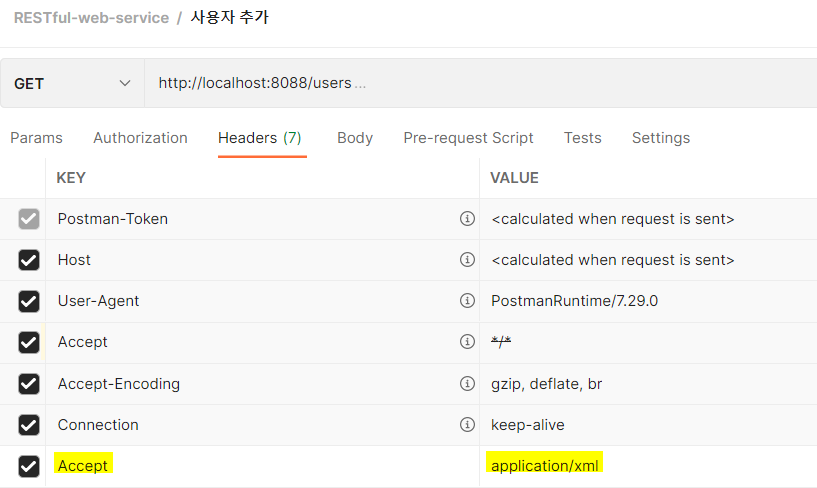
Task: Open the Tests tab
Action: [x=583, y=138]
